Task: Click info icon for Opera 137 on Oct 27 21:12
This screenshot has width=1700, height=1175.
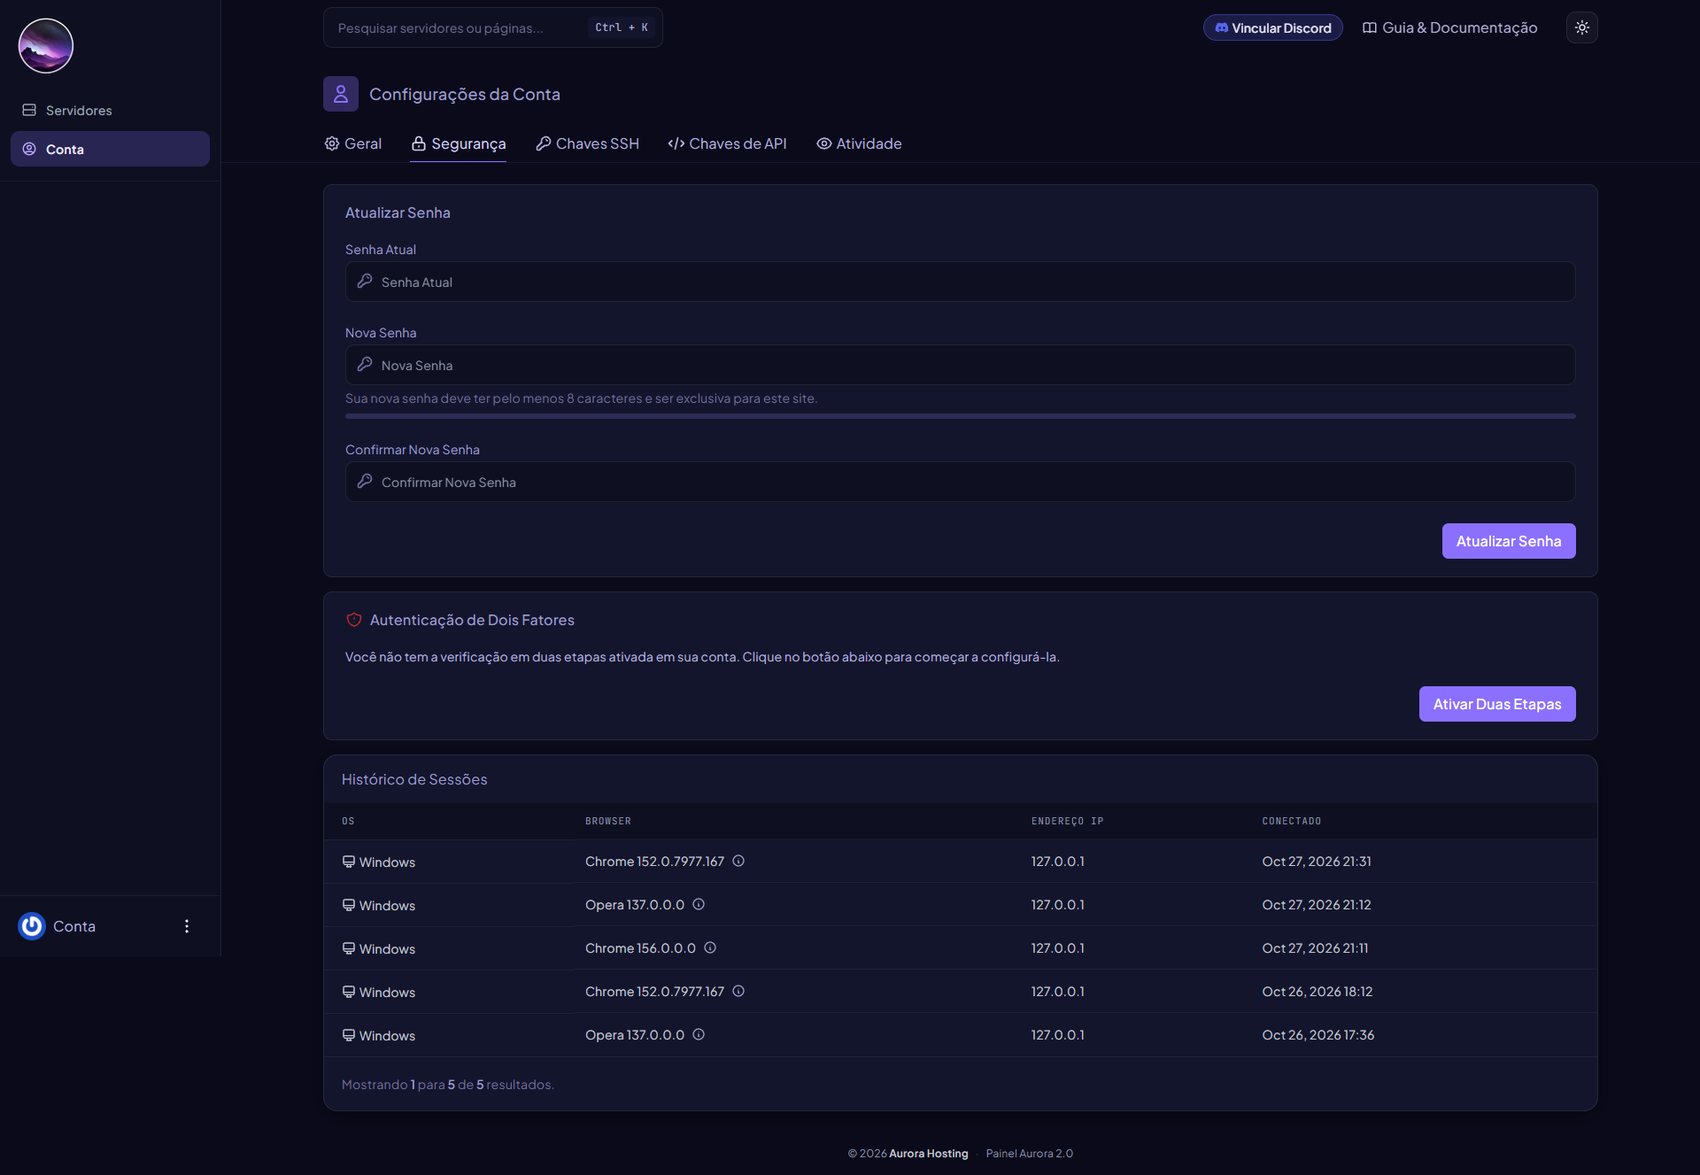Action: pos(699,904)
